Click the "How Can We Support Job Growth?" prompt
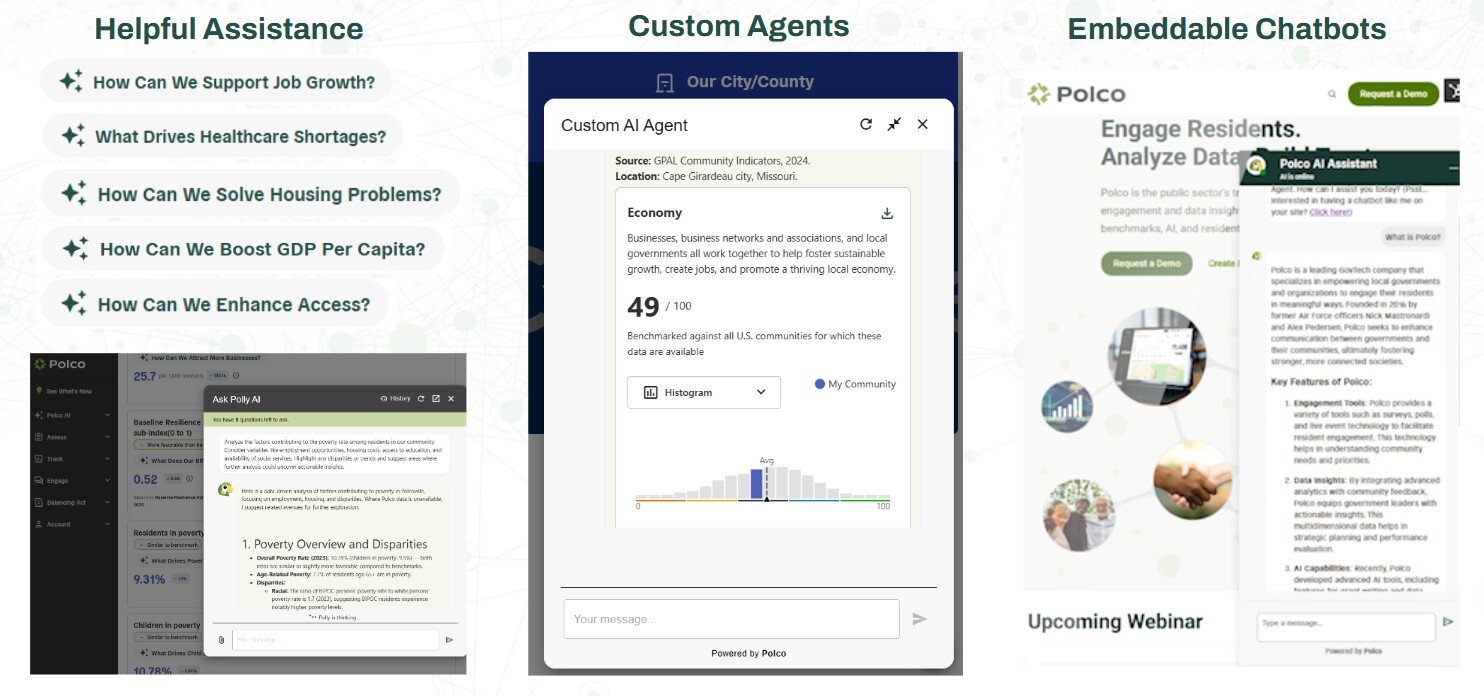The height and width of the screenshot is (696, 1484). pyautogui.click(x=216, y=82)
